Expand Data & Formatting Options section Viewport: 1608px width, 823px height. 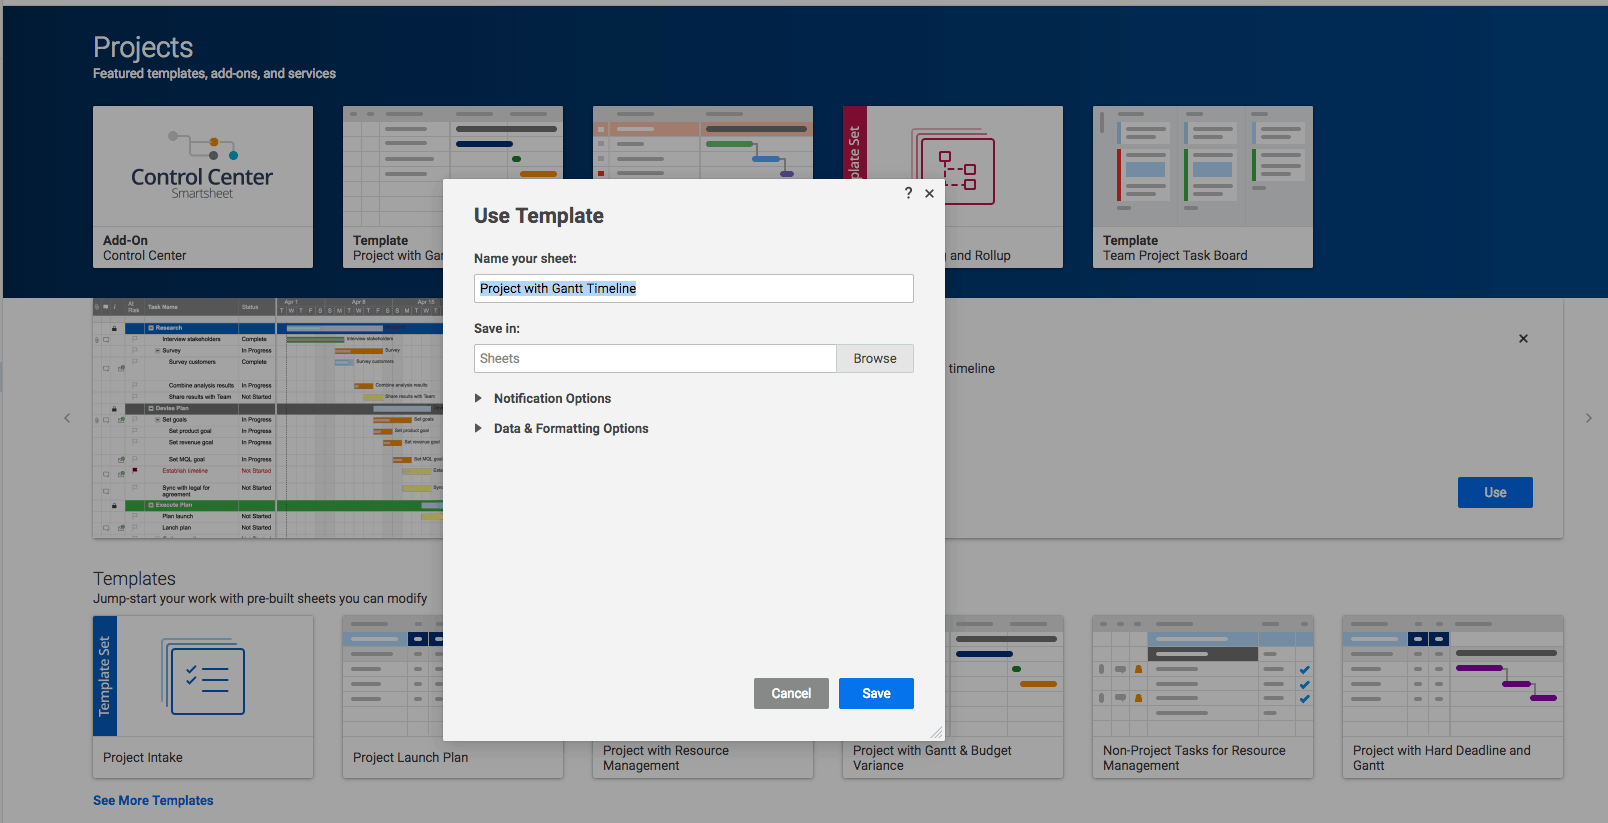[570, 428]
